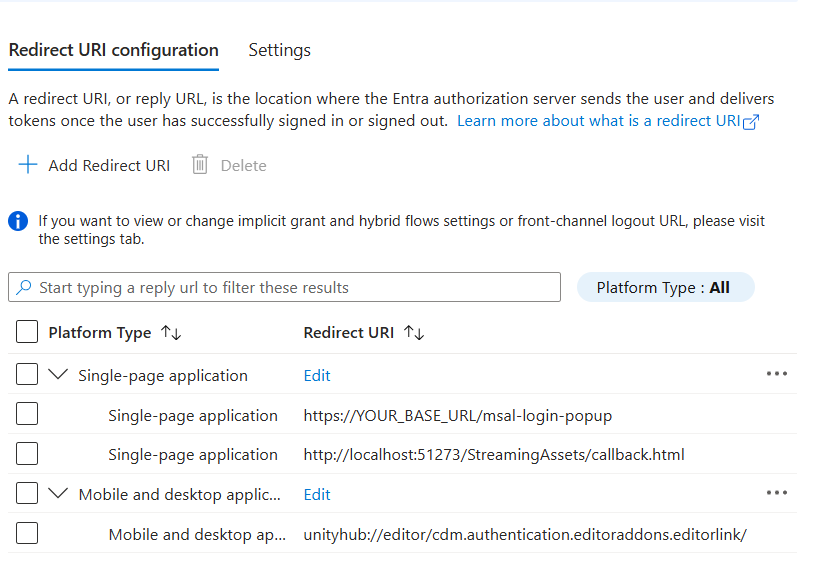This screenshot has width=813, height=580.
Task: Open the ellipsis menu for Single-page application
Action: 777,374
